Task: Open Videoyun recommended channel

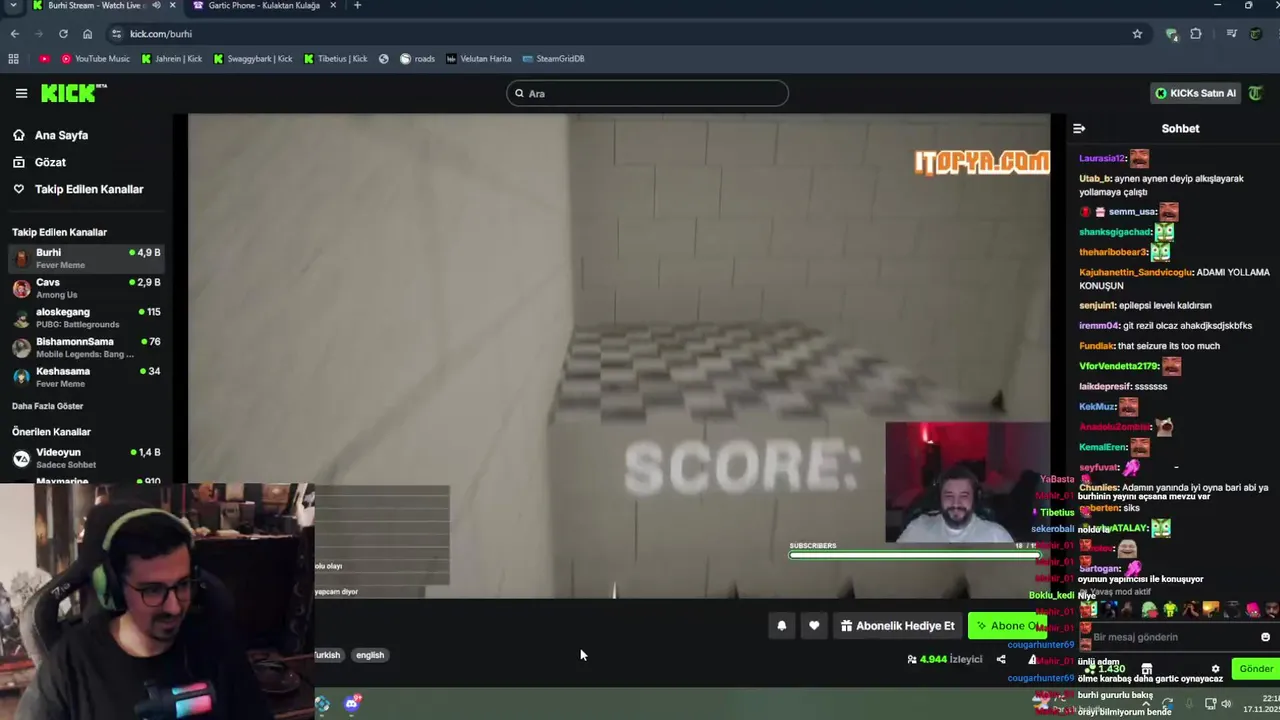Action: click(x=86, y=458)
